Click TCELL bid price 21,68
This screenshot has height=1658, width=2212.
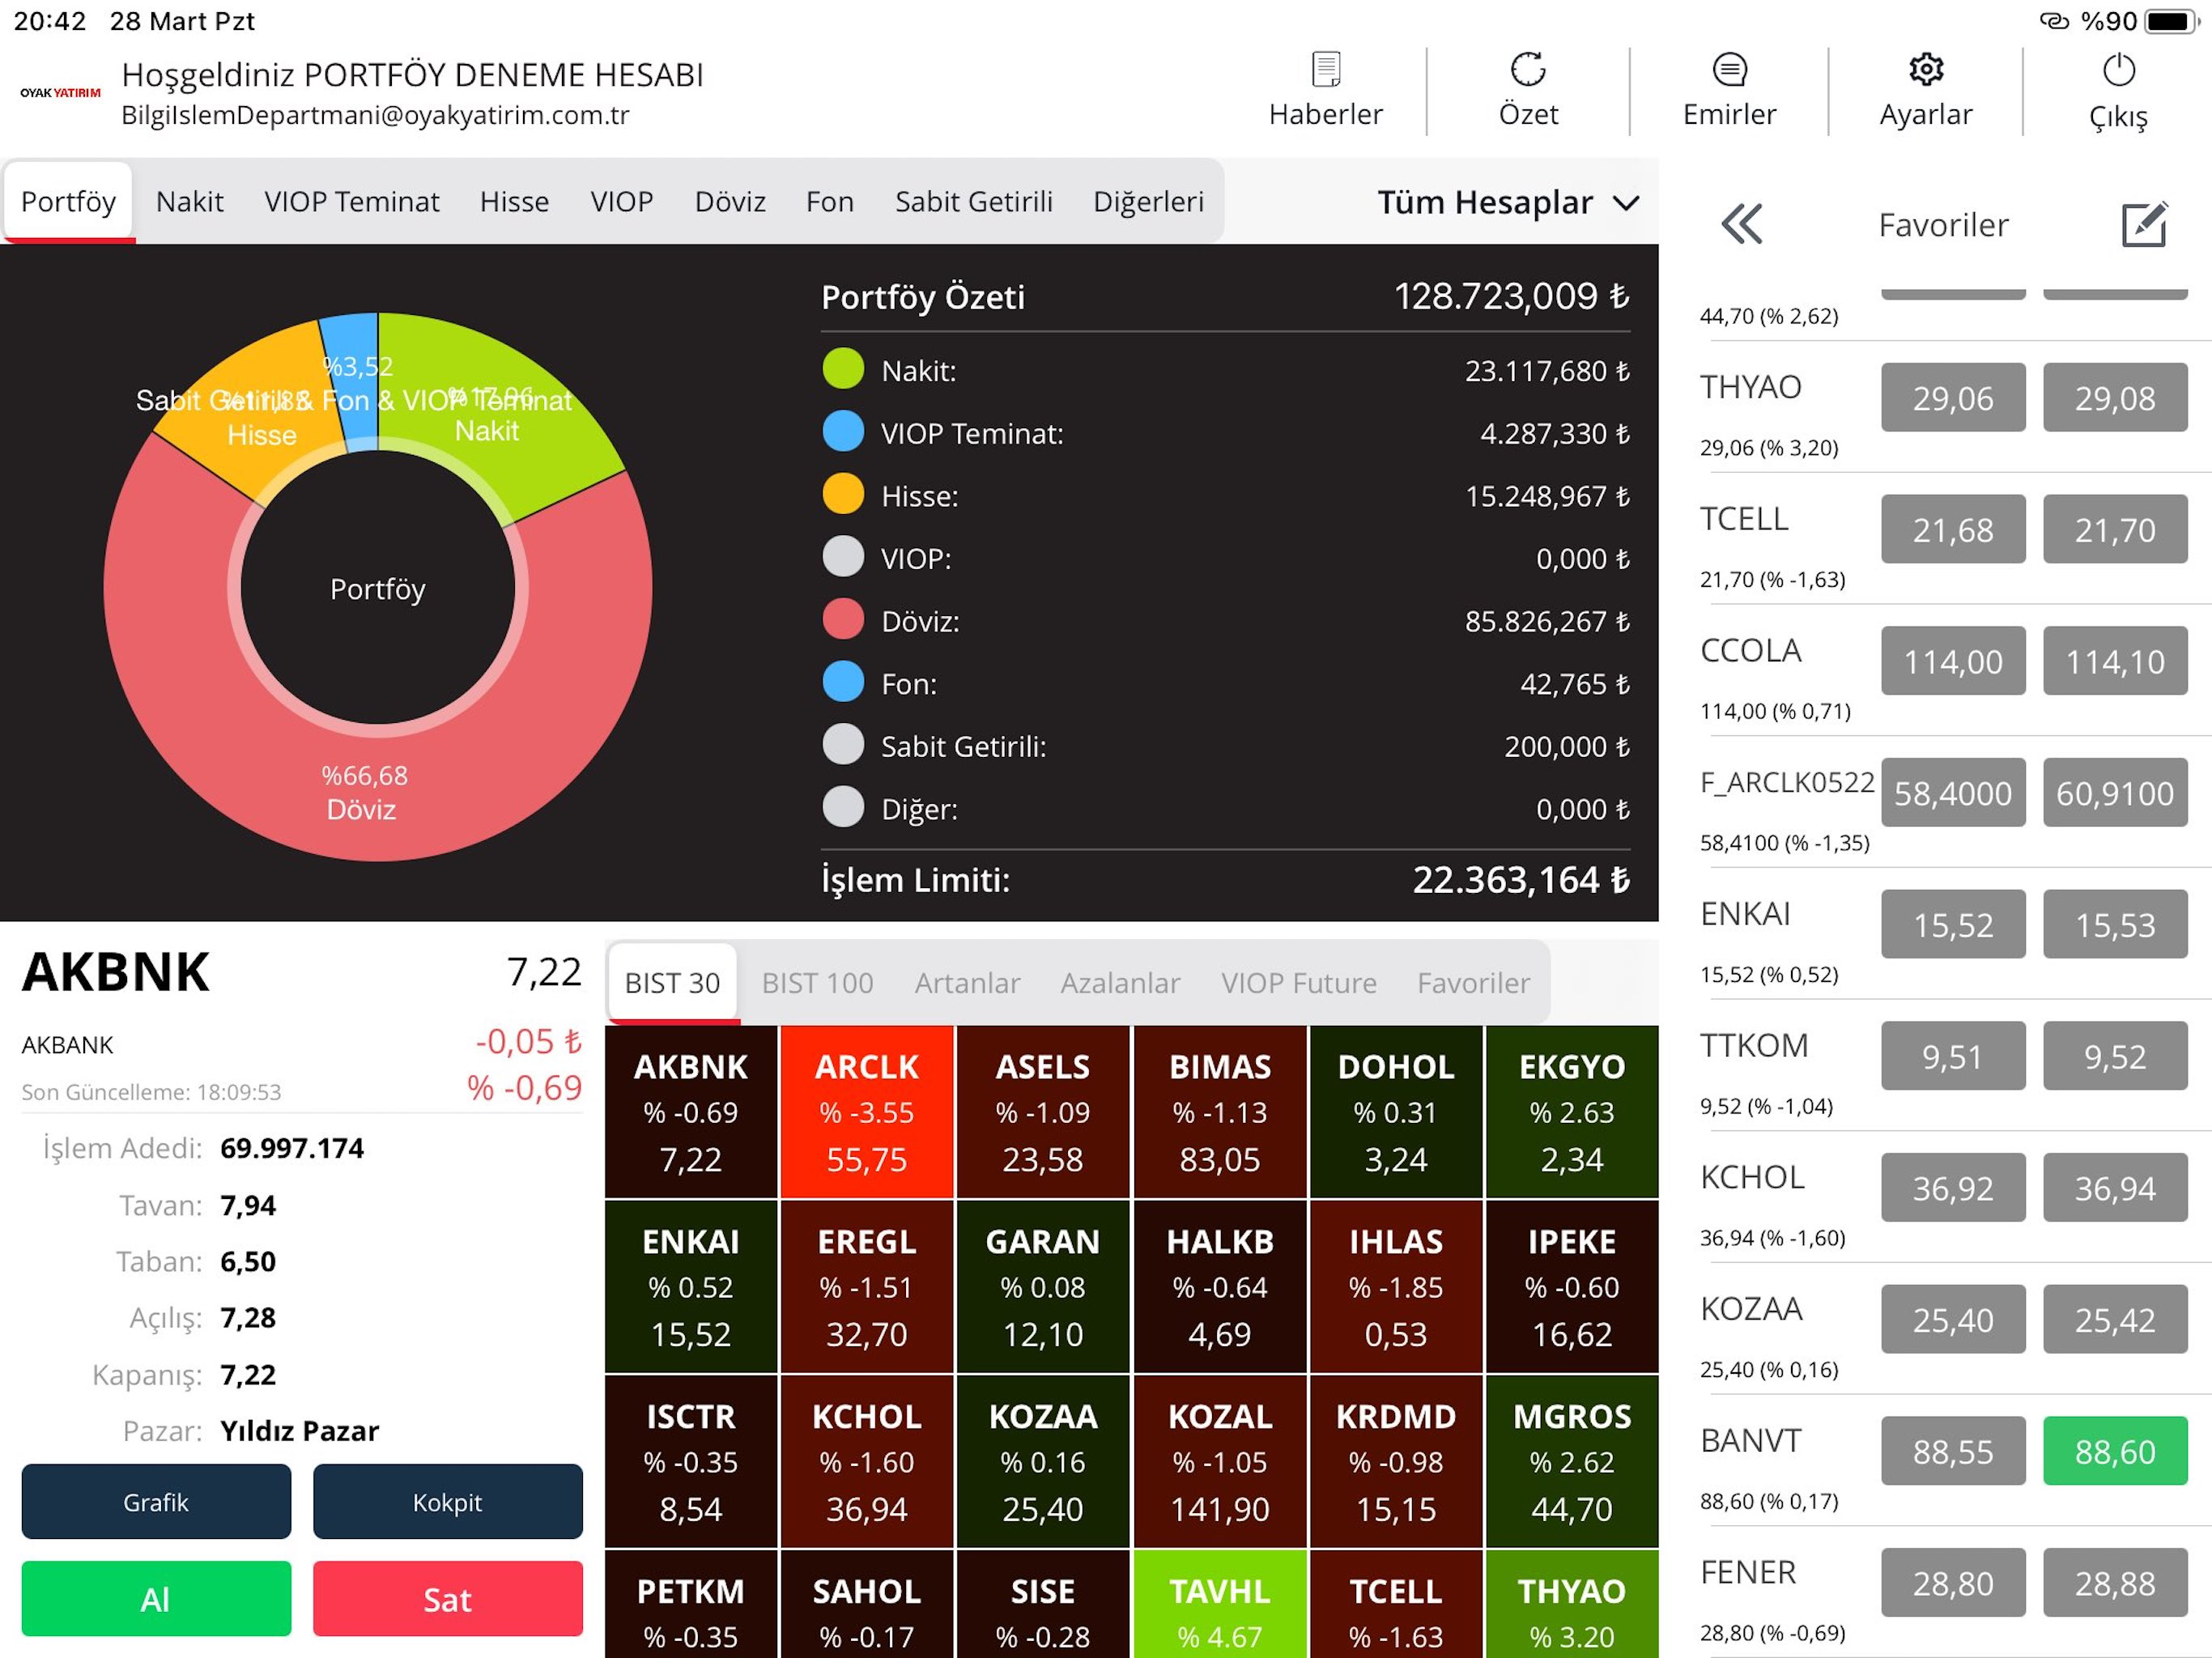click(x=1953, y=529)
